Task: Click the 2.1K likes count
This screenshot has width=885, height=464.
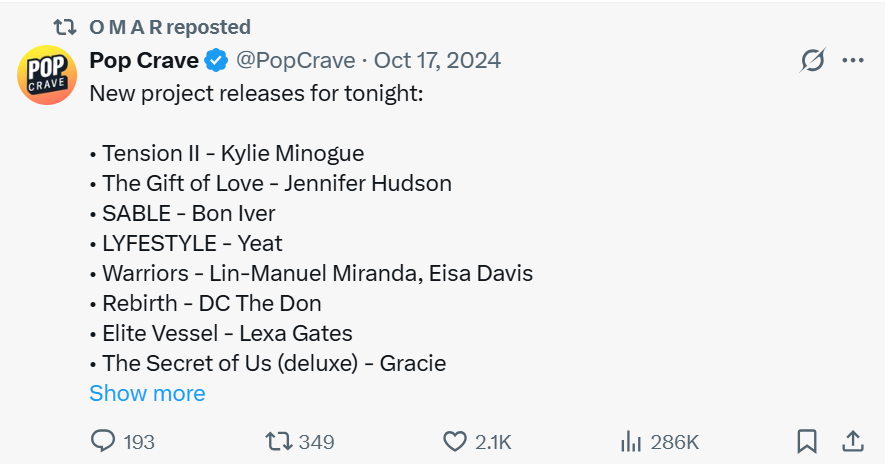Action: [492, 442]
